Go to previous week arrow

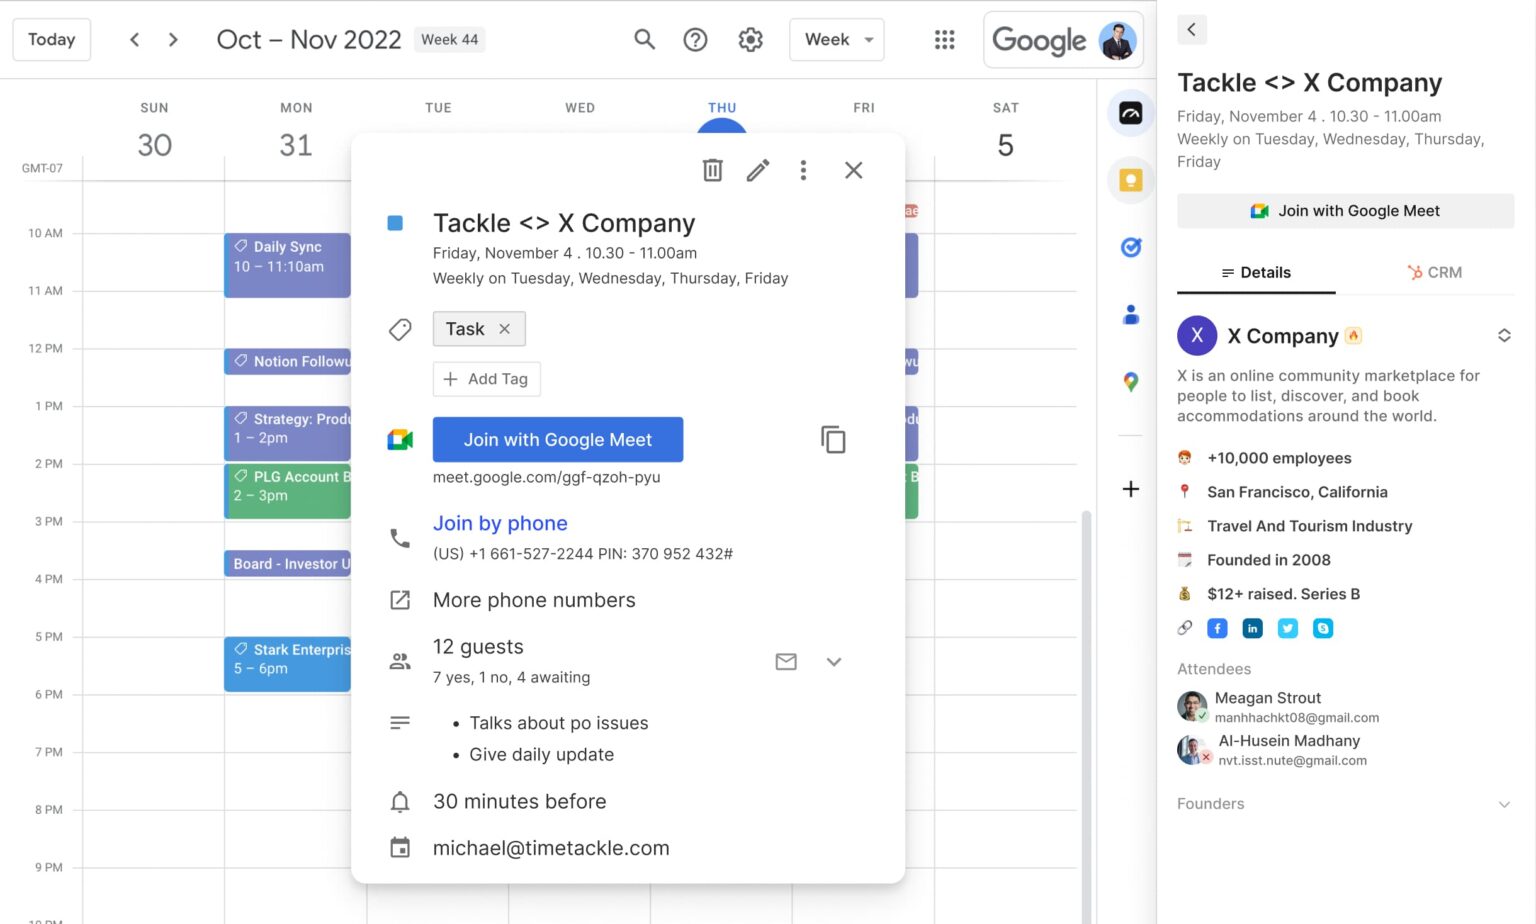click(134, 39)
